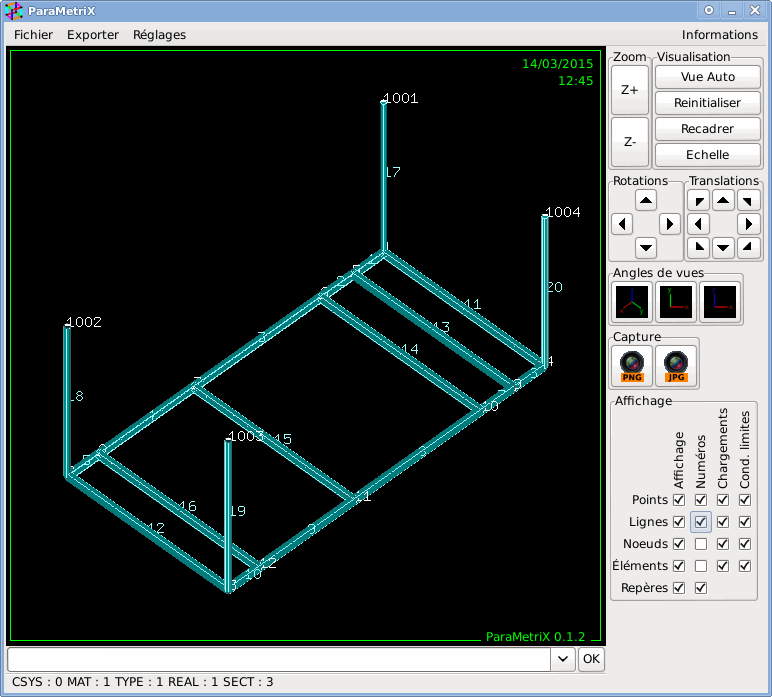This screenshot has width=772, height=697.
Task: Rotate the view downward
Action: pyautogui.click(x=645, y=248)
